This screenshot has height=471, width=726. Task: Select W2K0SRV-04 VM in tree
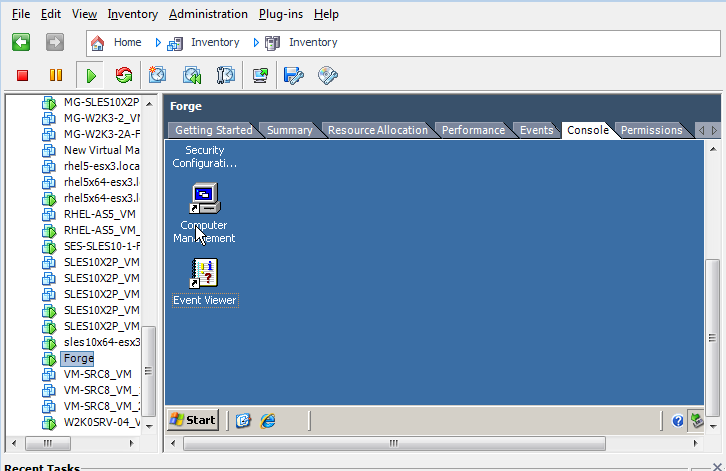102,422
